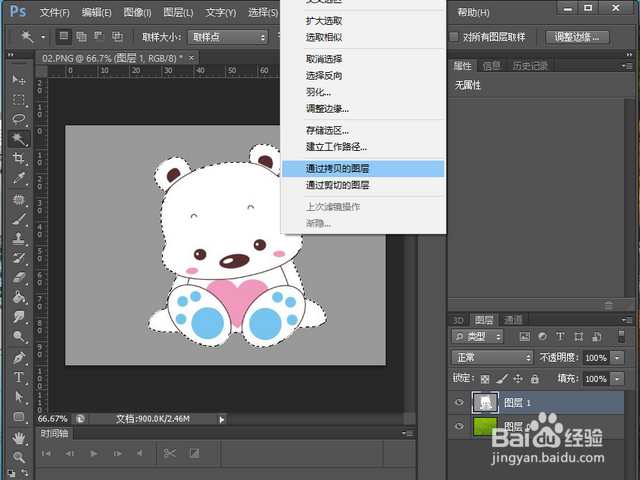Select the Pen tool
Screen dimensions: 640x480
pos(19,358)
